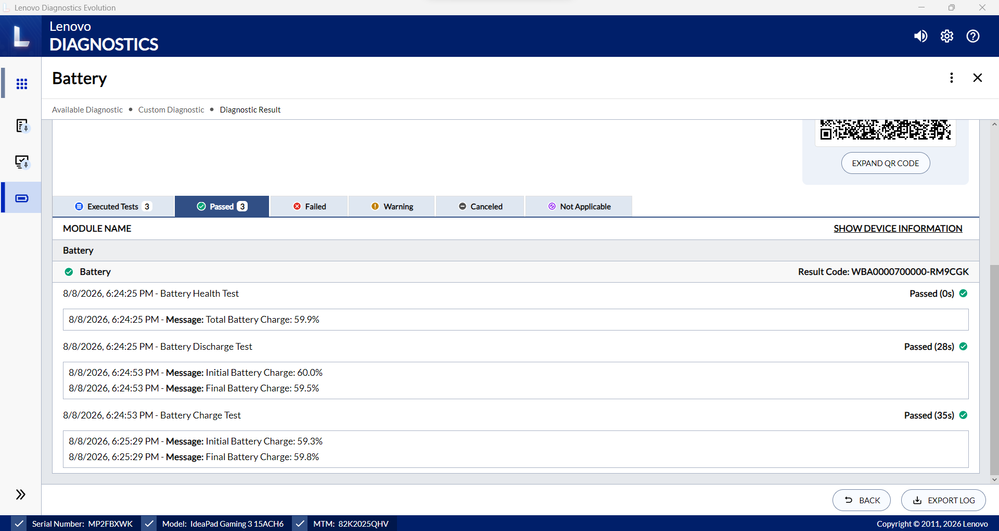Click Passed (28s) status text
Viewport: 999px width, 531px height.
pyautogui.click(x=929, y=346)
